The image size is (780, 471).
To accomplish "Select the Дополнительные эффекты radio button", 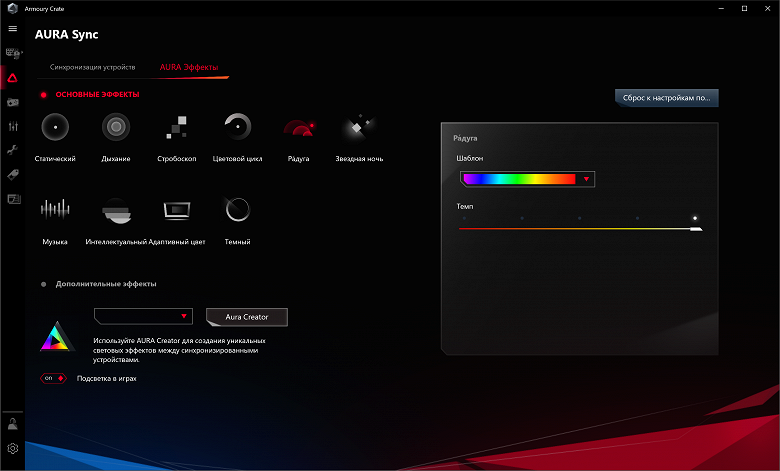I will pos(44,284).
